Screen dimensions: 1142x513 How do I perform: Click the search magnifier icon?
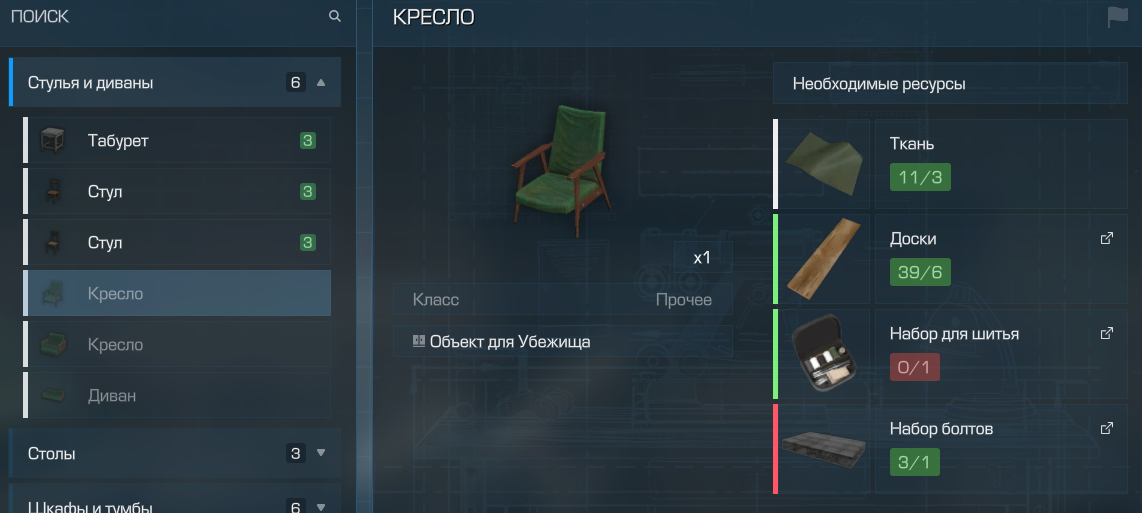click(334, 16)
